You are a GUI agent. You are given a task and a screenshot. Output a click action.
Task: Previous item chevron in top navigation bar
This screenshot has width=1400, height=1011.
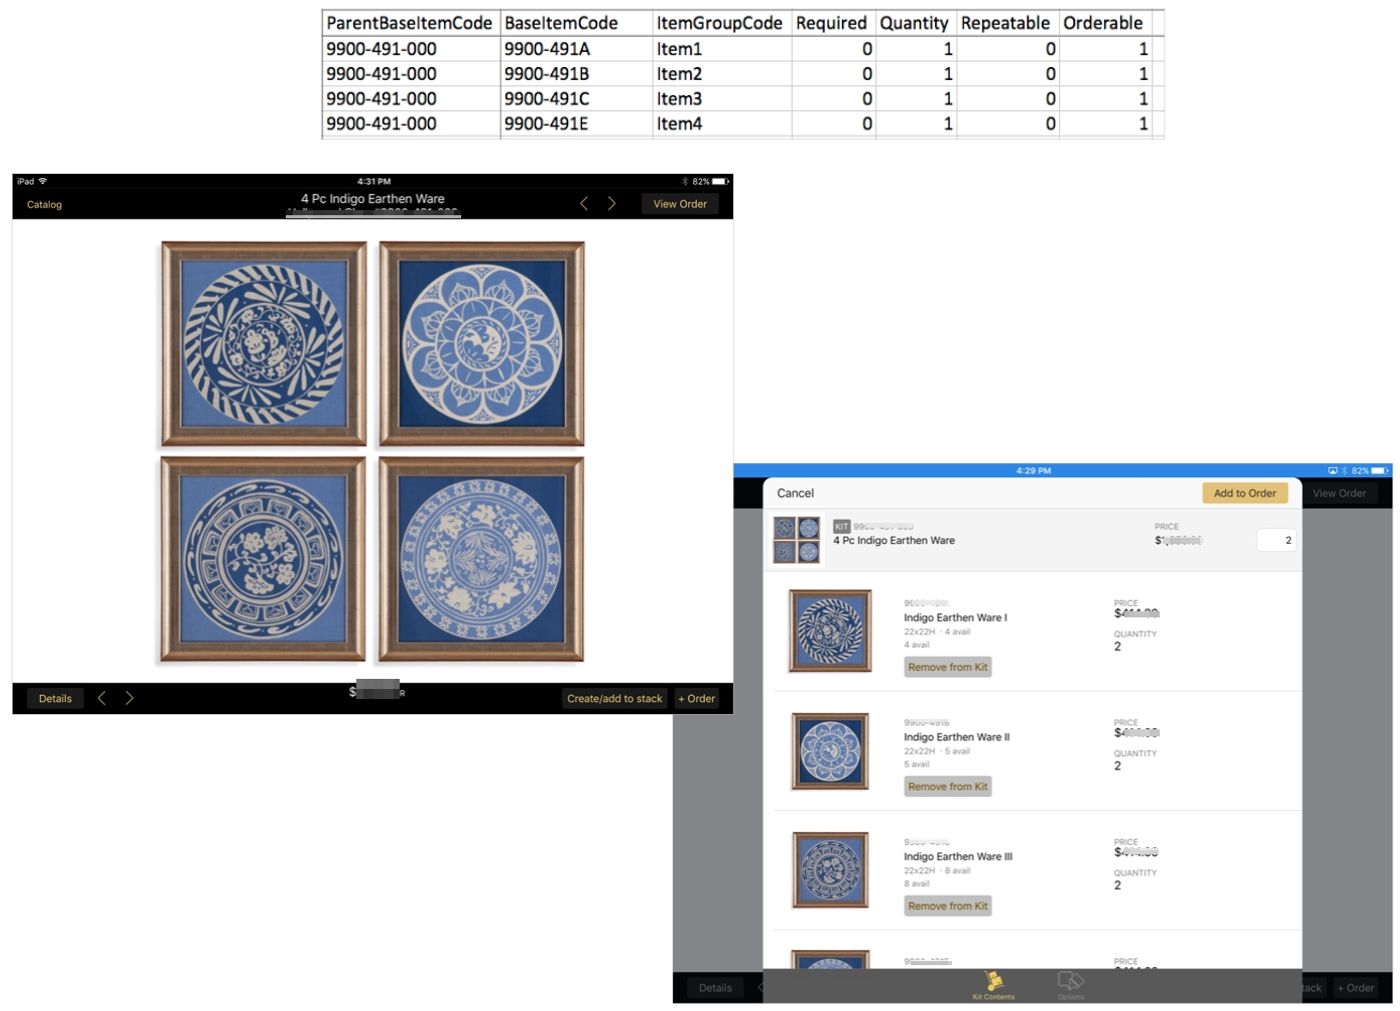pos(584,203)
